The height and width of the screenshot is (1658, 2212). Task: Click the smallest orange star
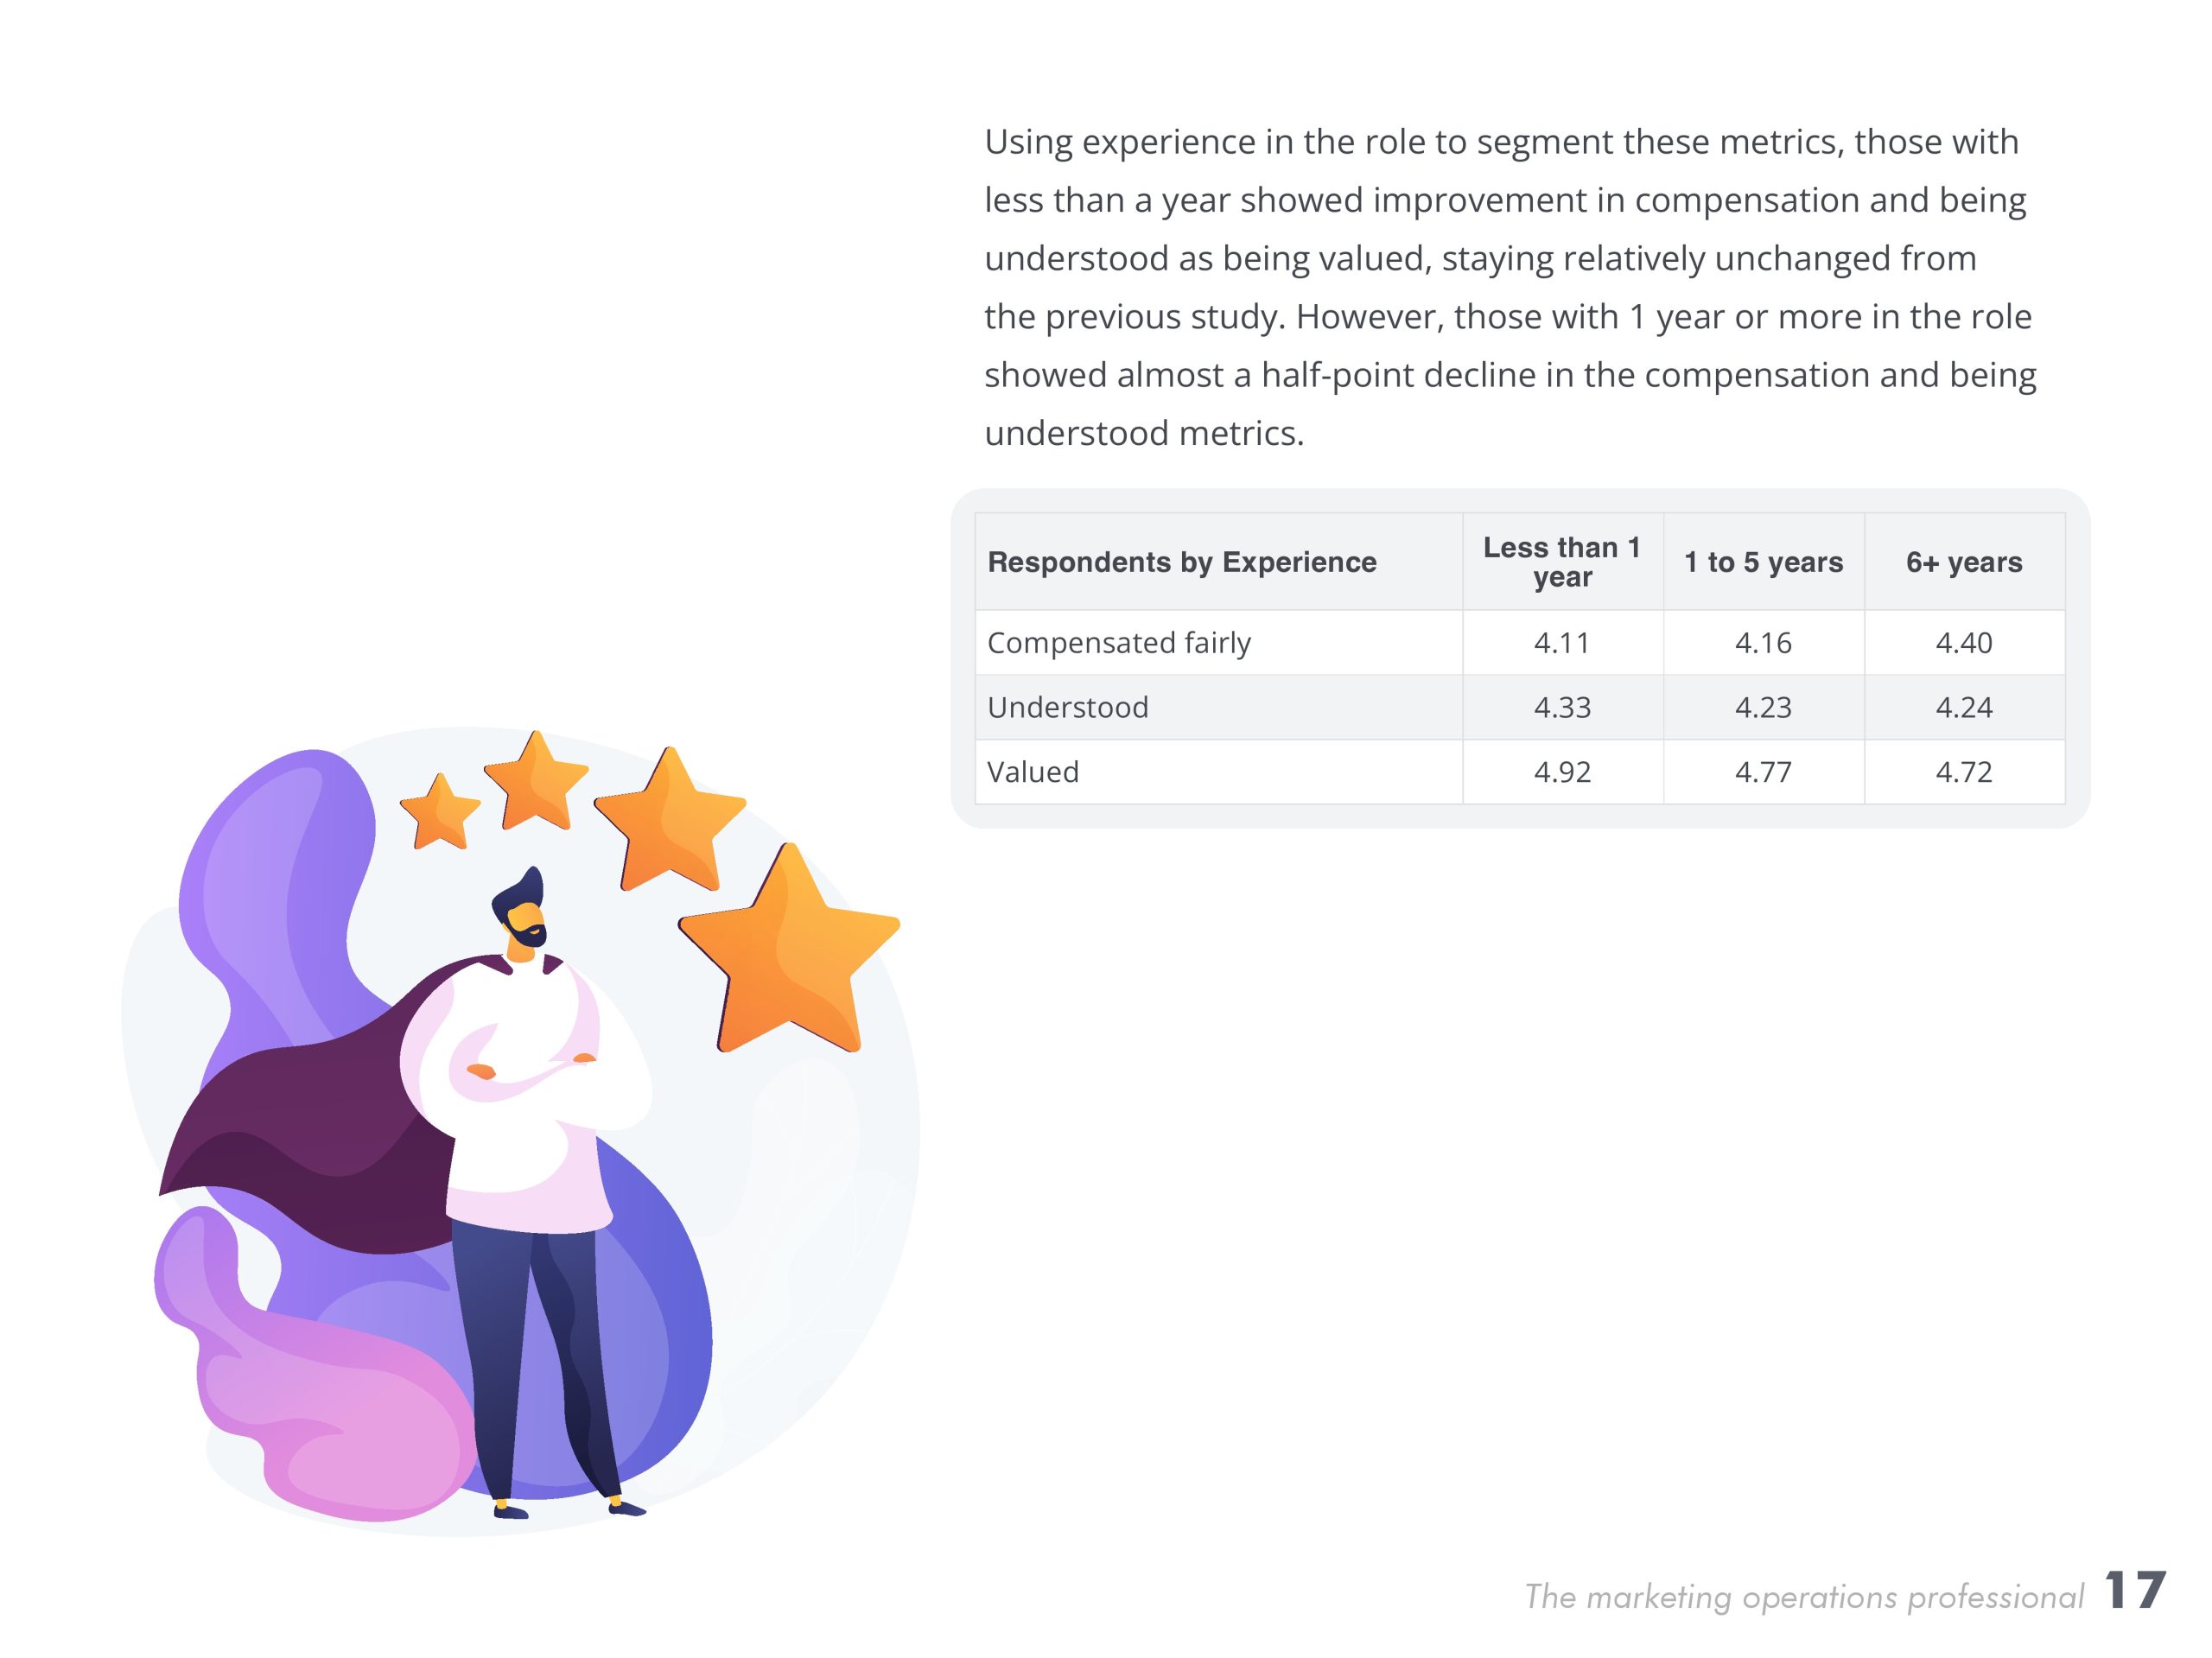[x=439, y=814]
